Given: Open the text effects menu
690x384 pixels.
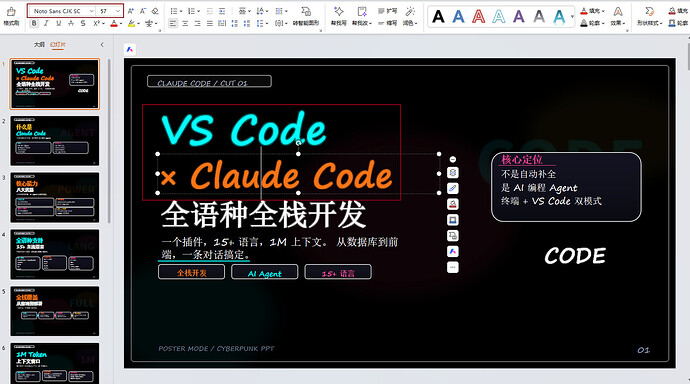Looking at the screenshot, I should (x=618, y=16).
